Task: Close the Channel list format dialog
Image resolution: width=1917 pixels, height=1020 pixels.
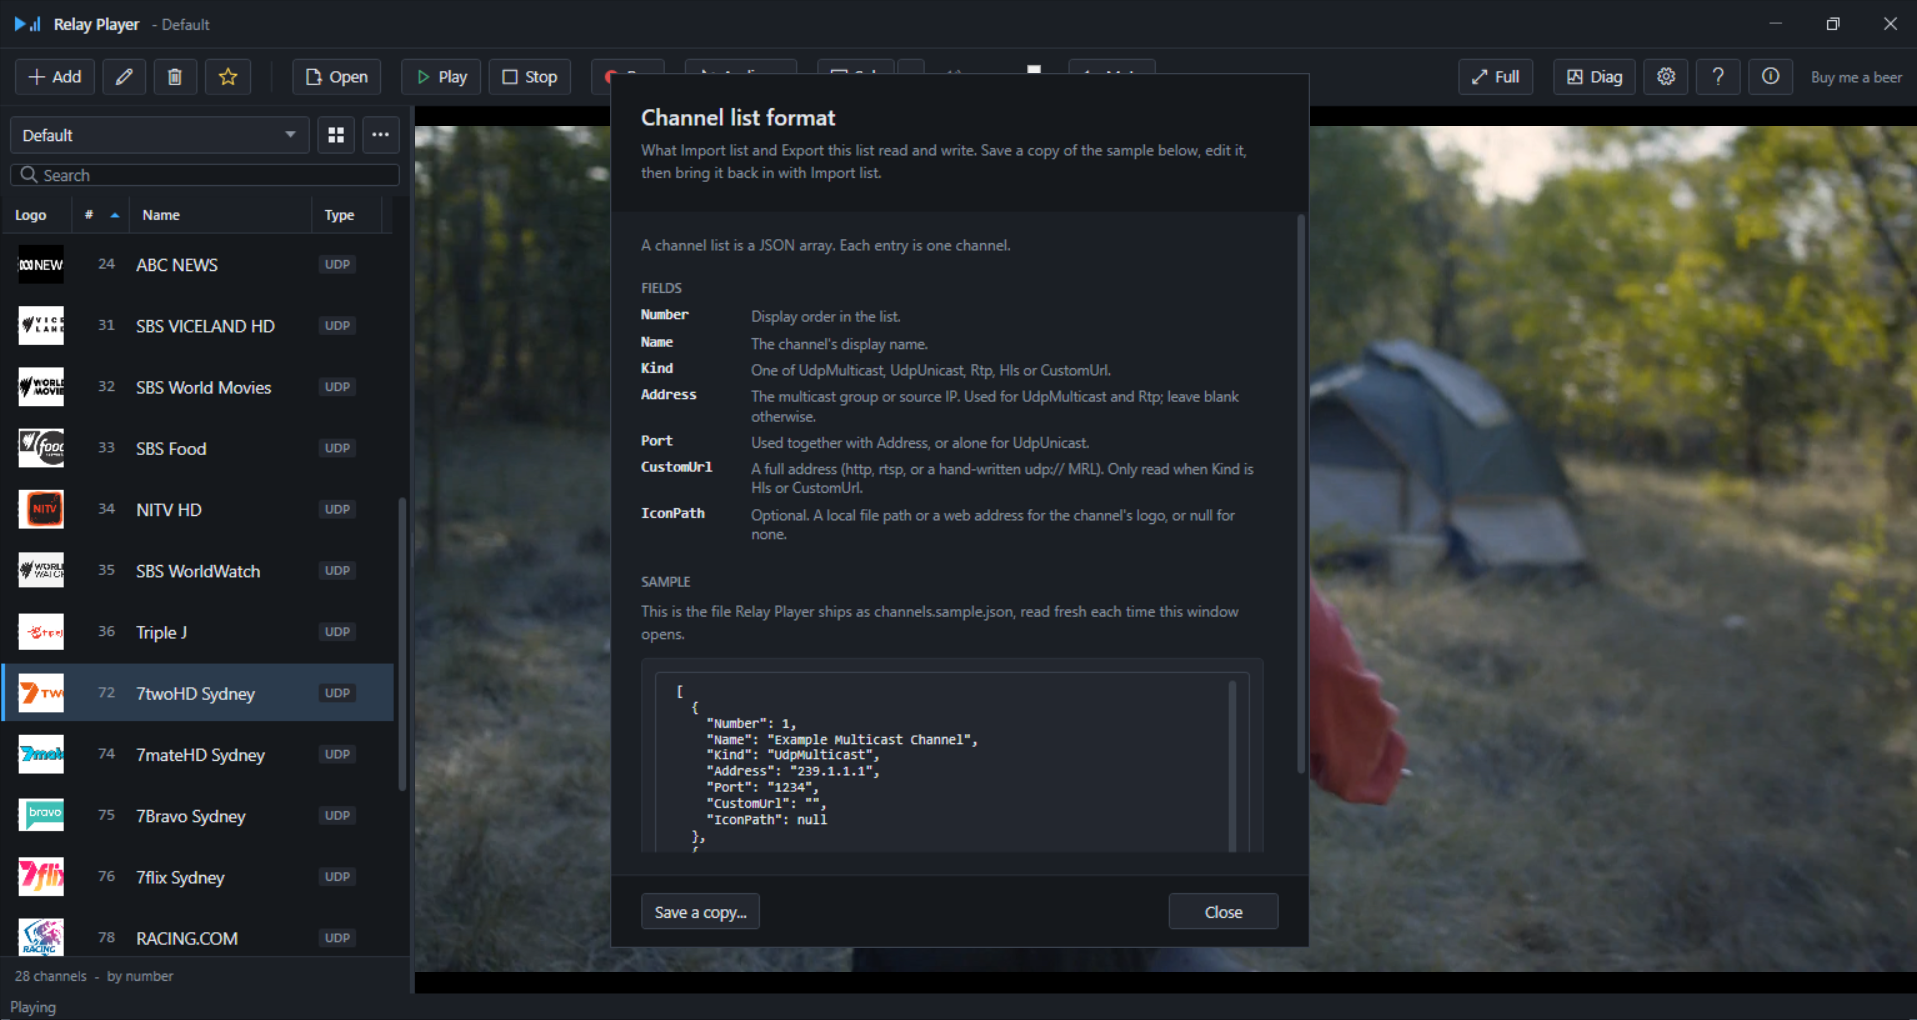Action: pos(1223,912)
